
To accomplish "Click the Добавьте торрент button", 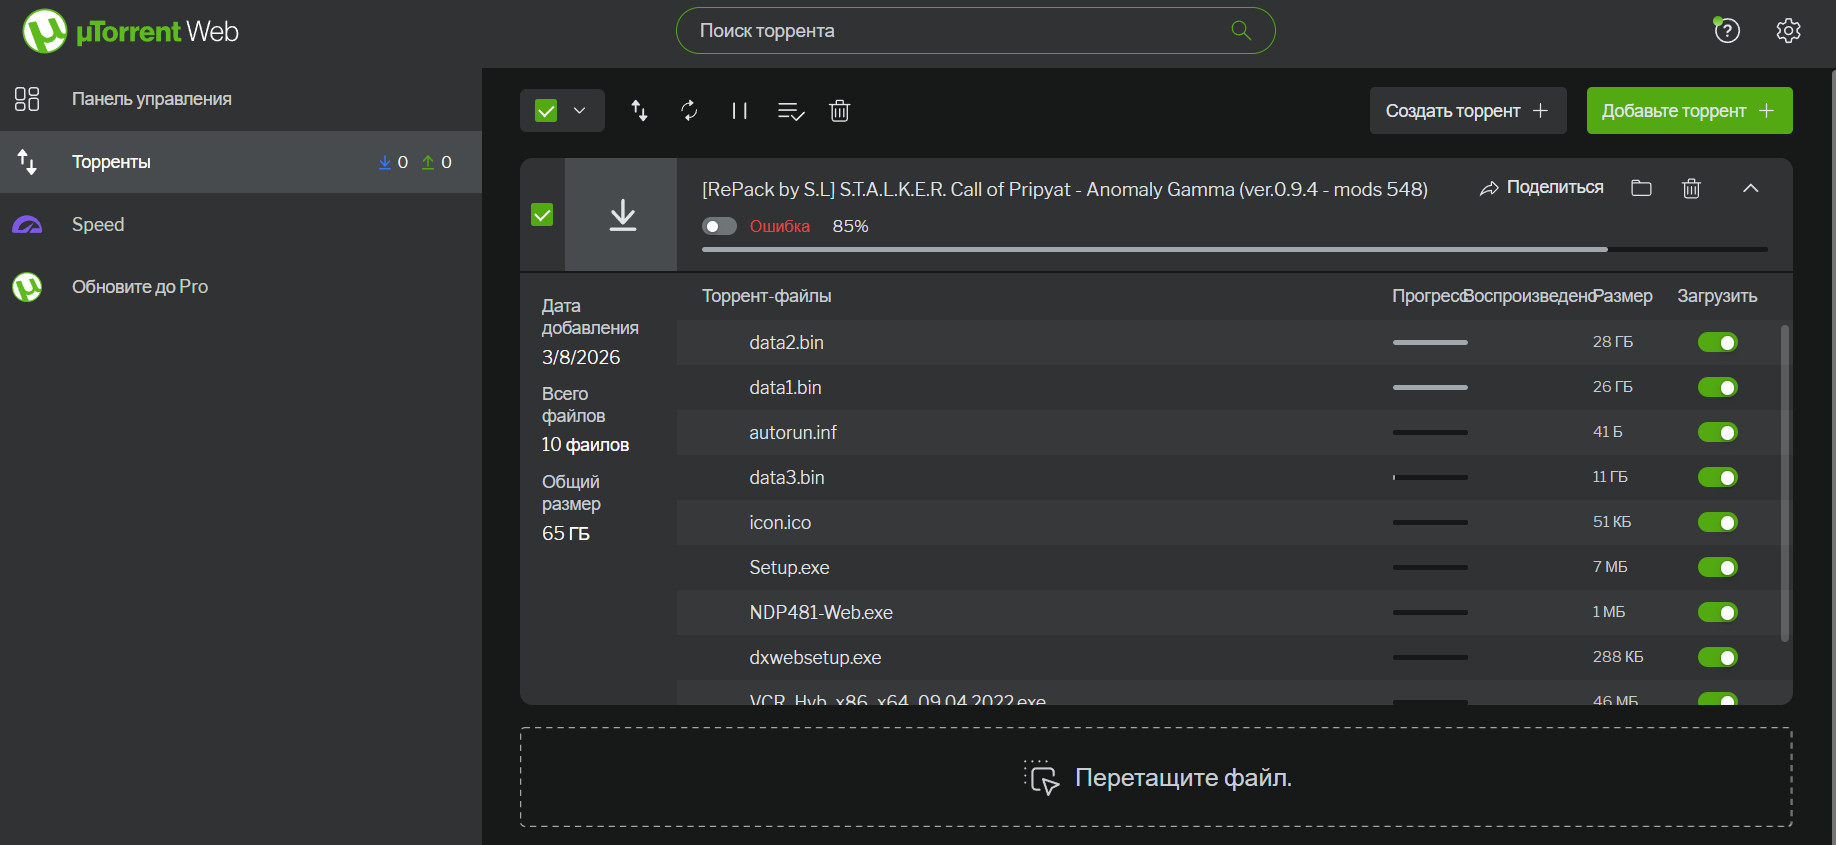I will 1688,111.
